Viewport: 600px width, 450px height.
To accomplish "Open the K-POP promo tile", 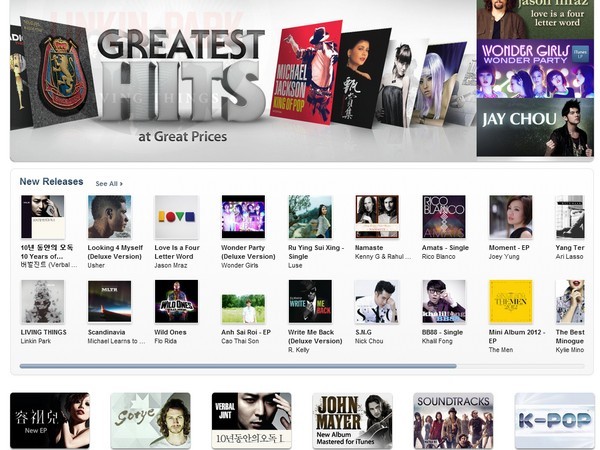I will pos(554,421).
